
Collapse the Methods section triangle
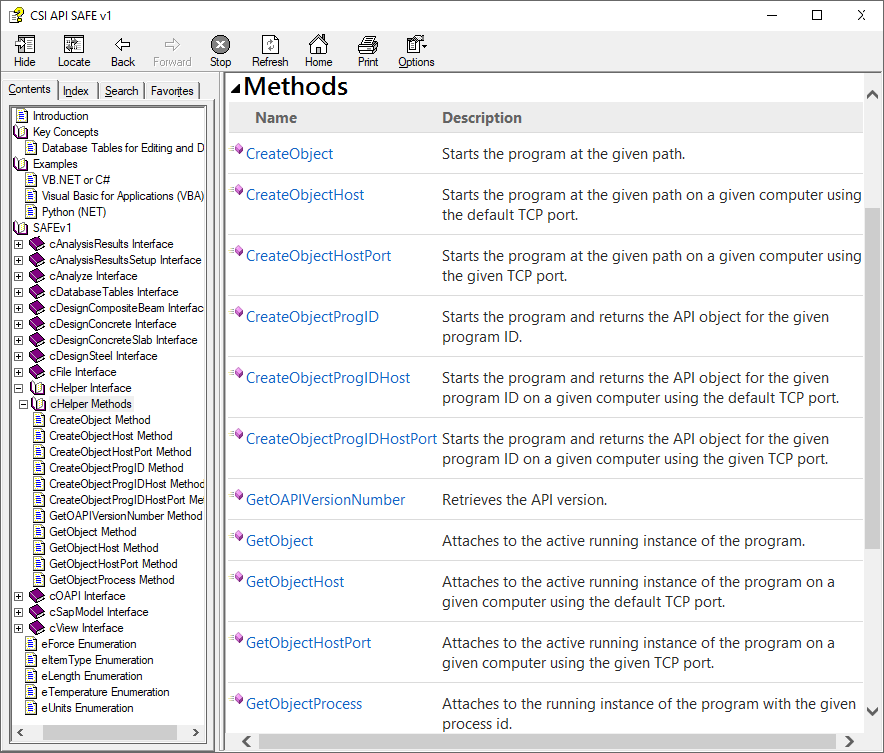tap(236, 88)
